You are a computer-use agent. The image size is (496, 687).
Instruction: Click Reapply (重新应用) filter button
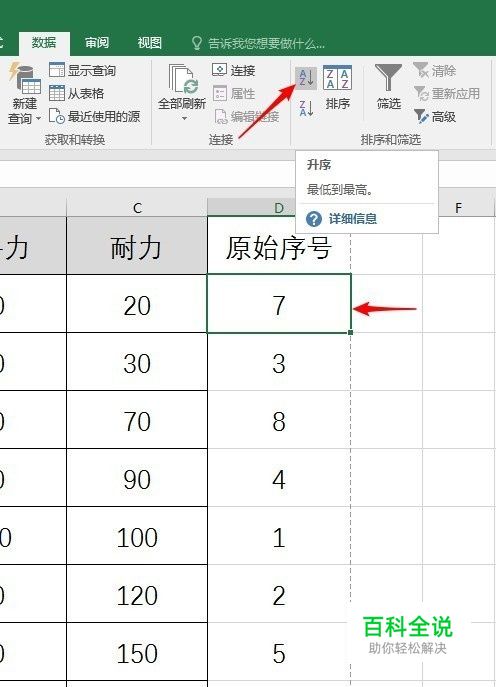tap(446, 94)
